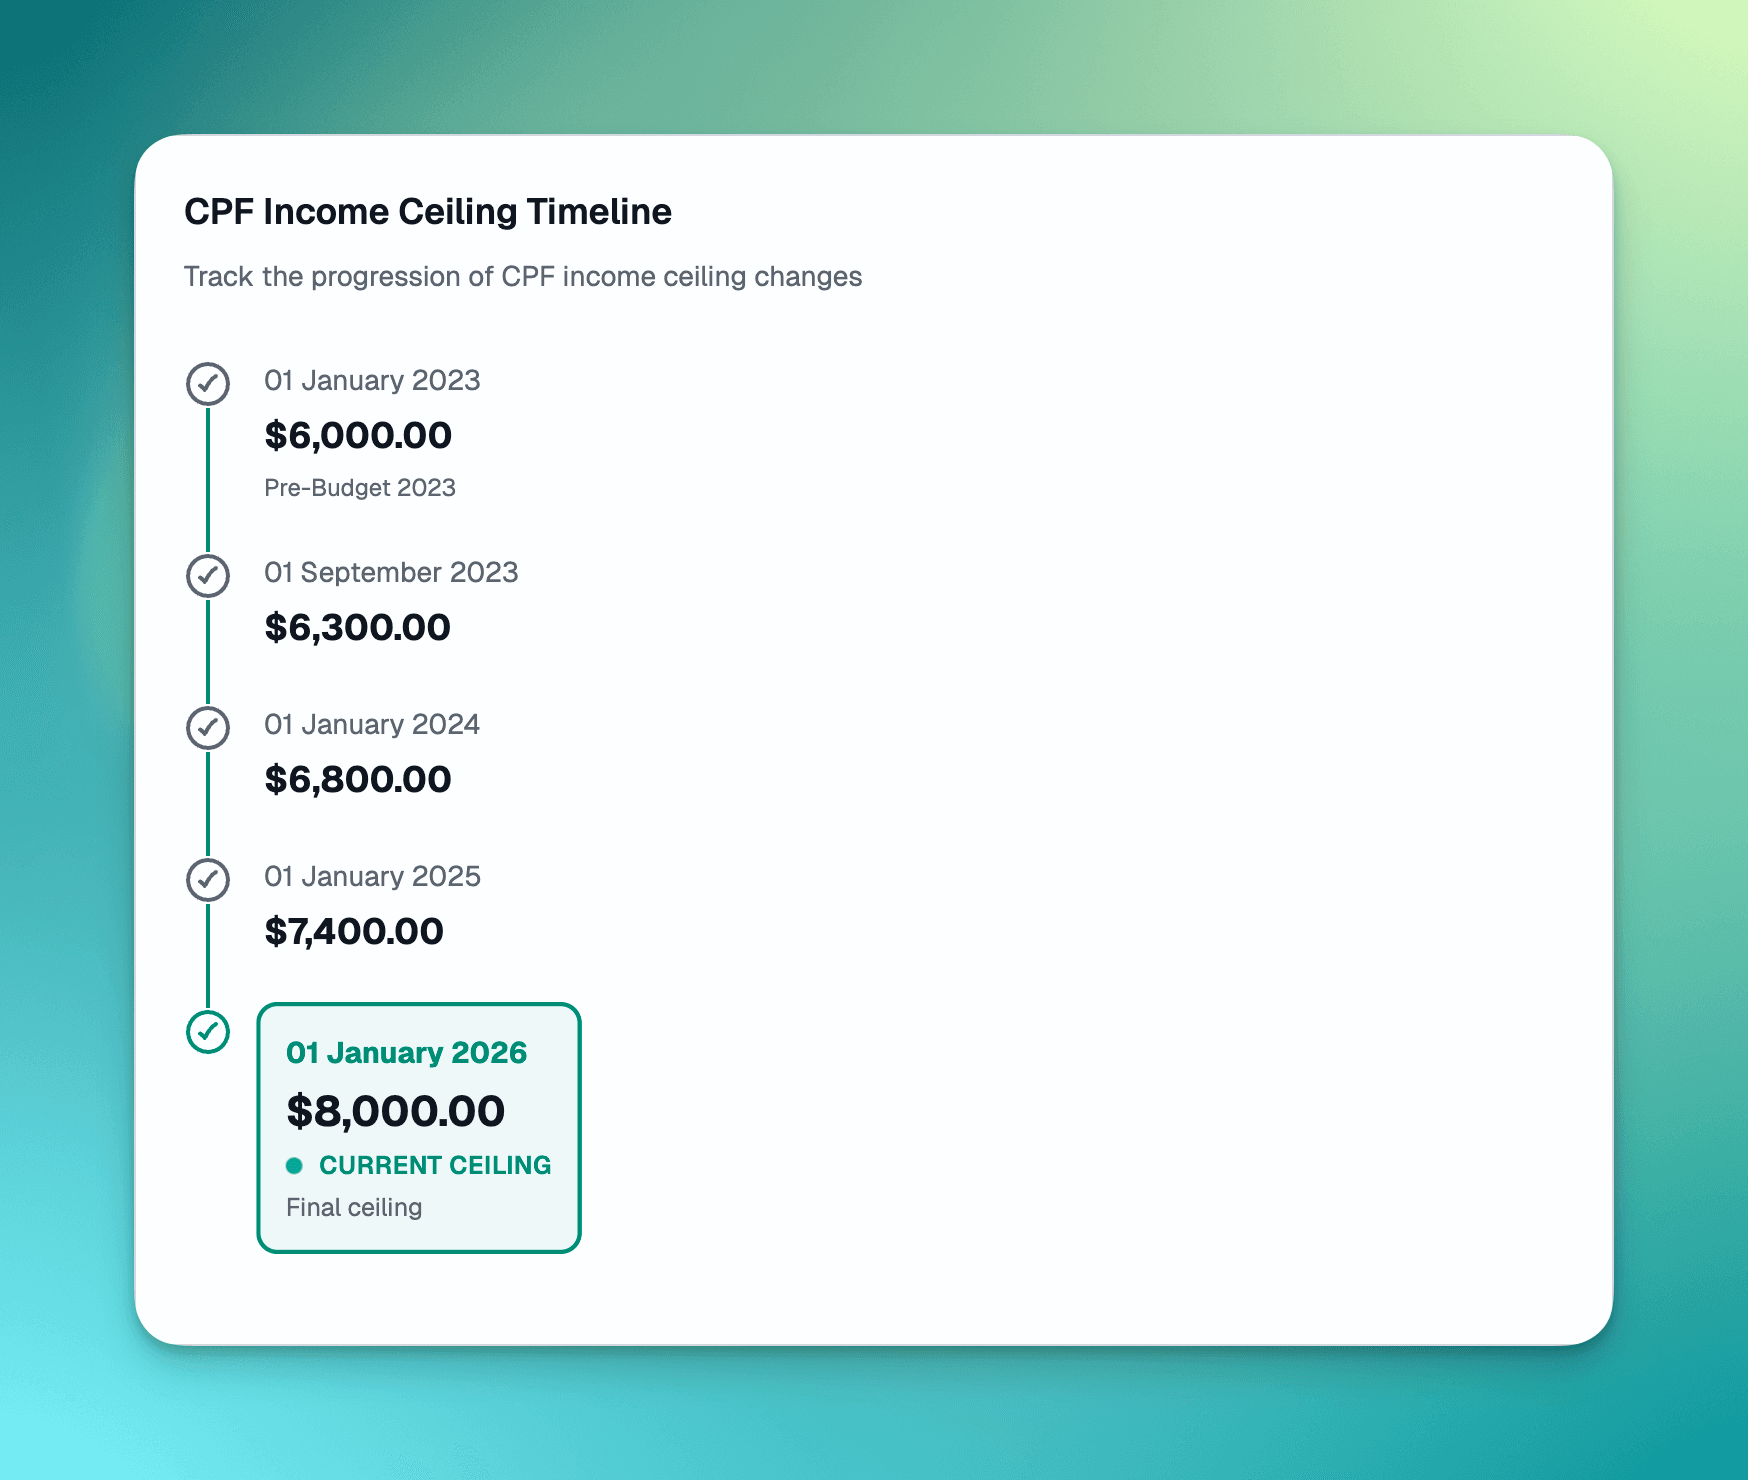
Task: Select the 01 January 2025 date label
Action: coord(372,877)
